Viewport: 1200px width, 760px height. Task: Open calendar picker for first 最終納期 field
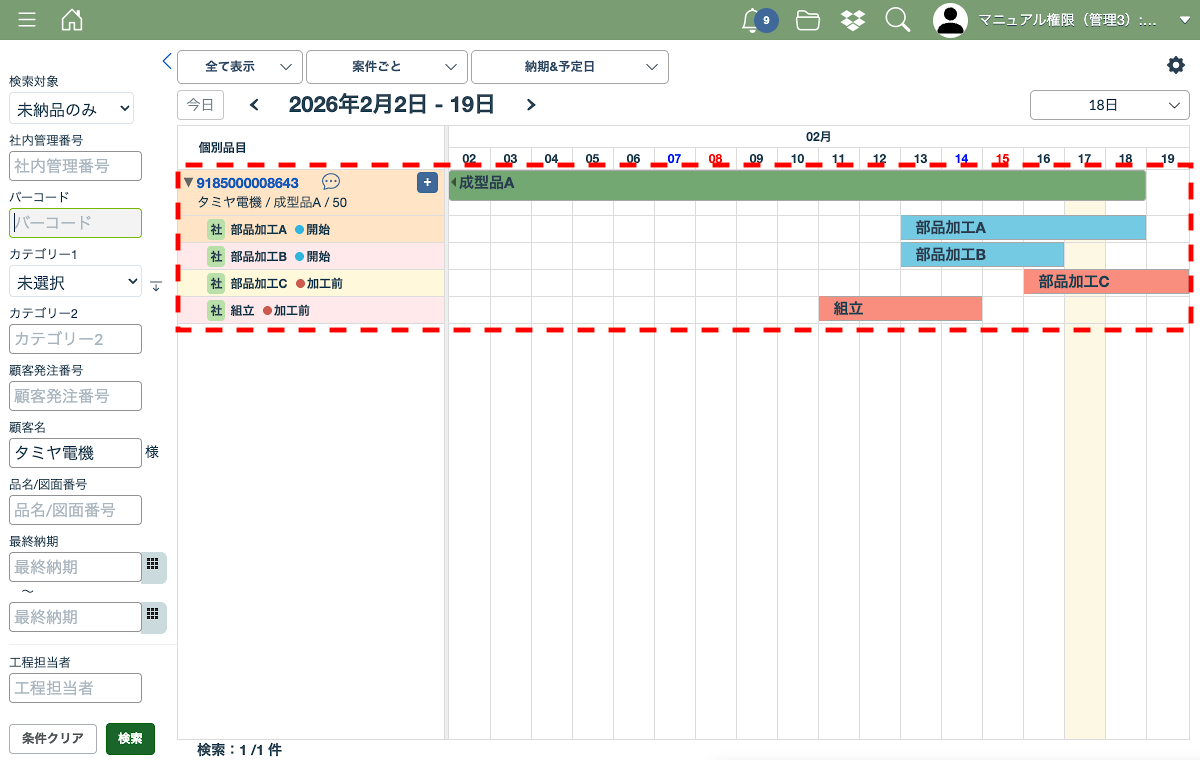pyautogui.click(x=153, y=566)
